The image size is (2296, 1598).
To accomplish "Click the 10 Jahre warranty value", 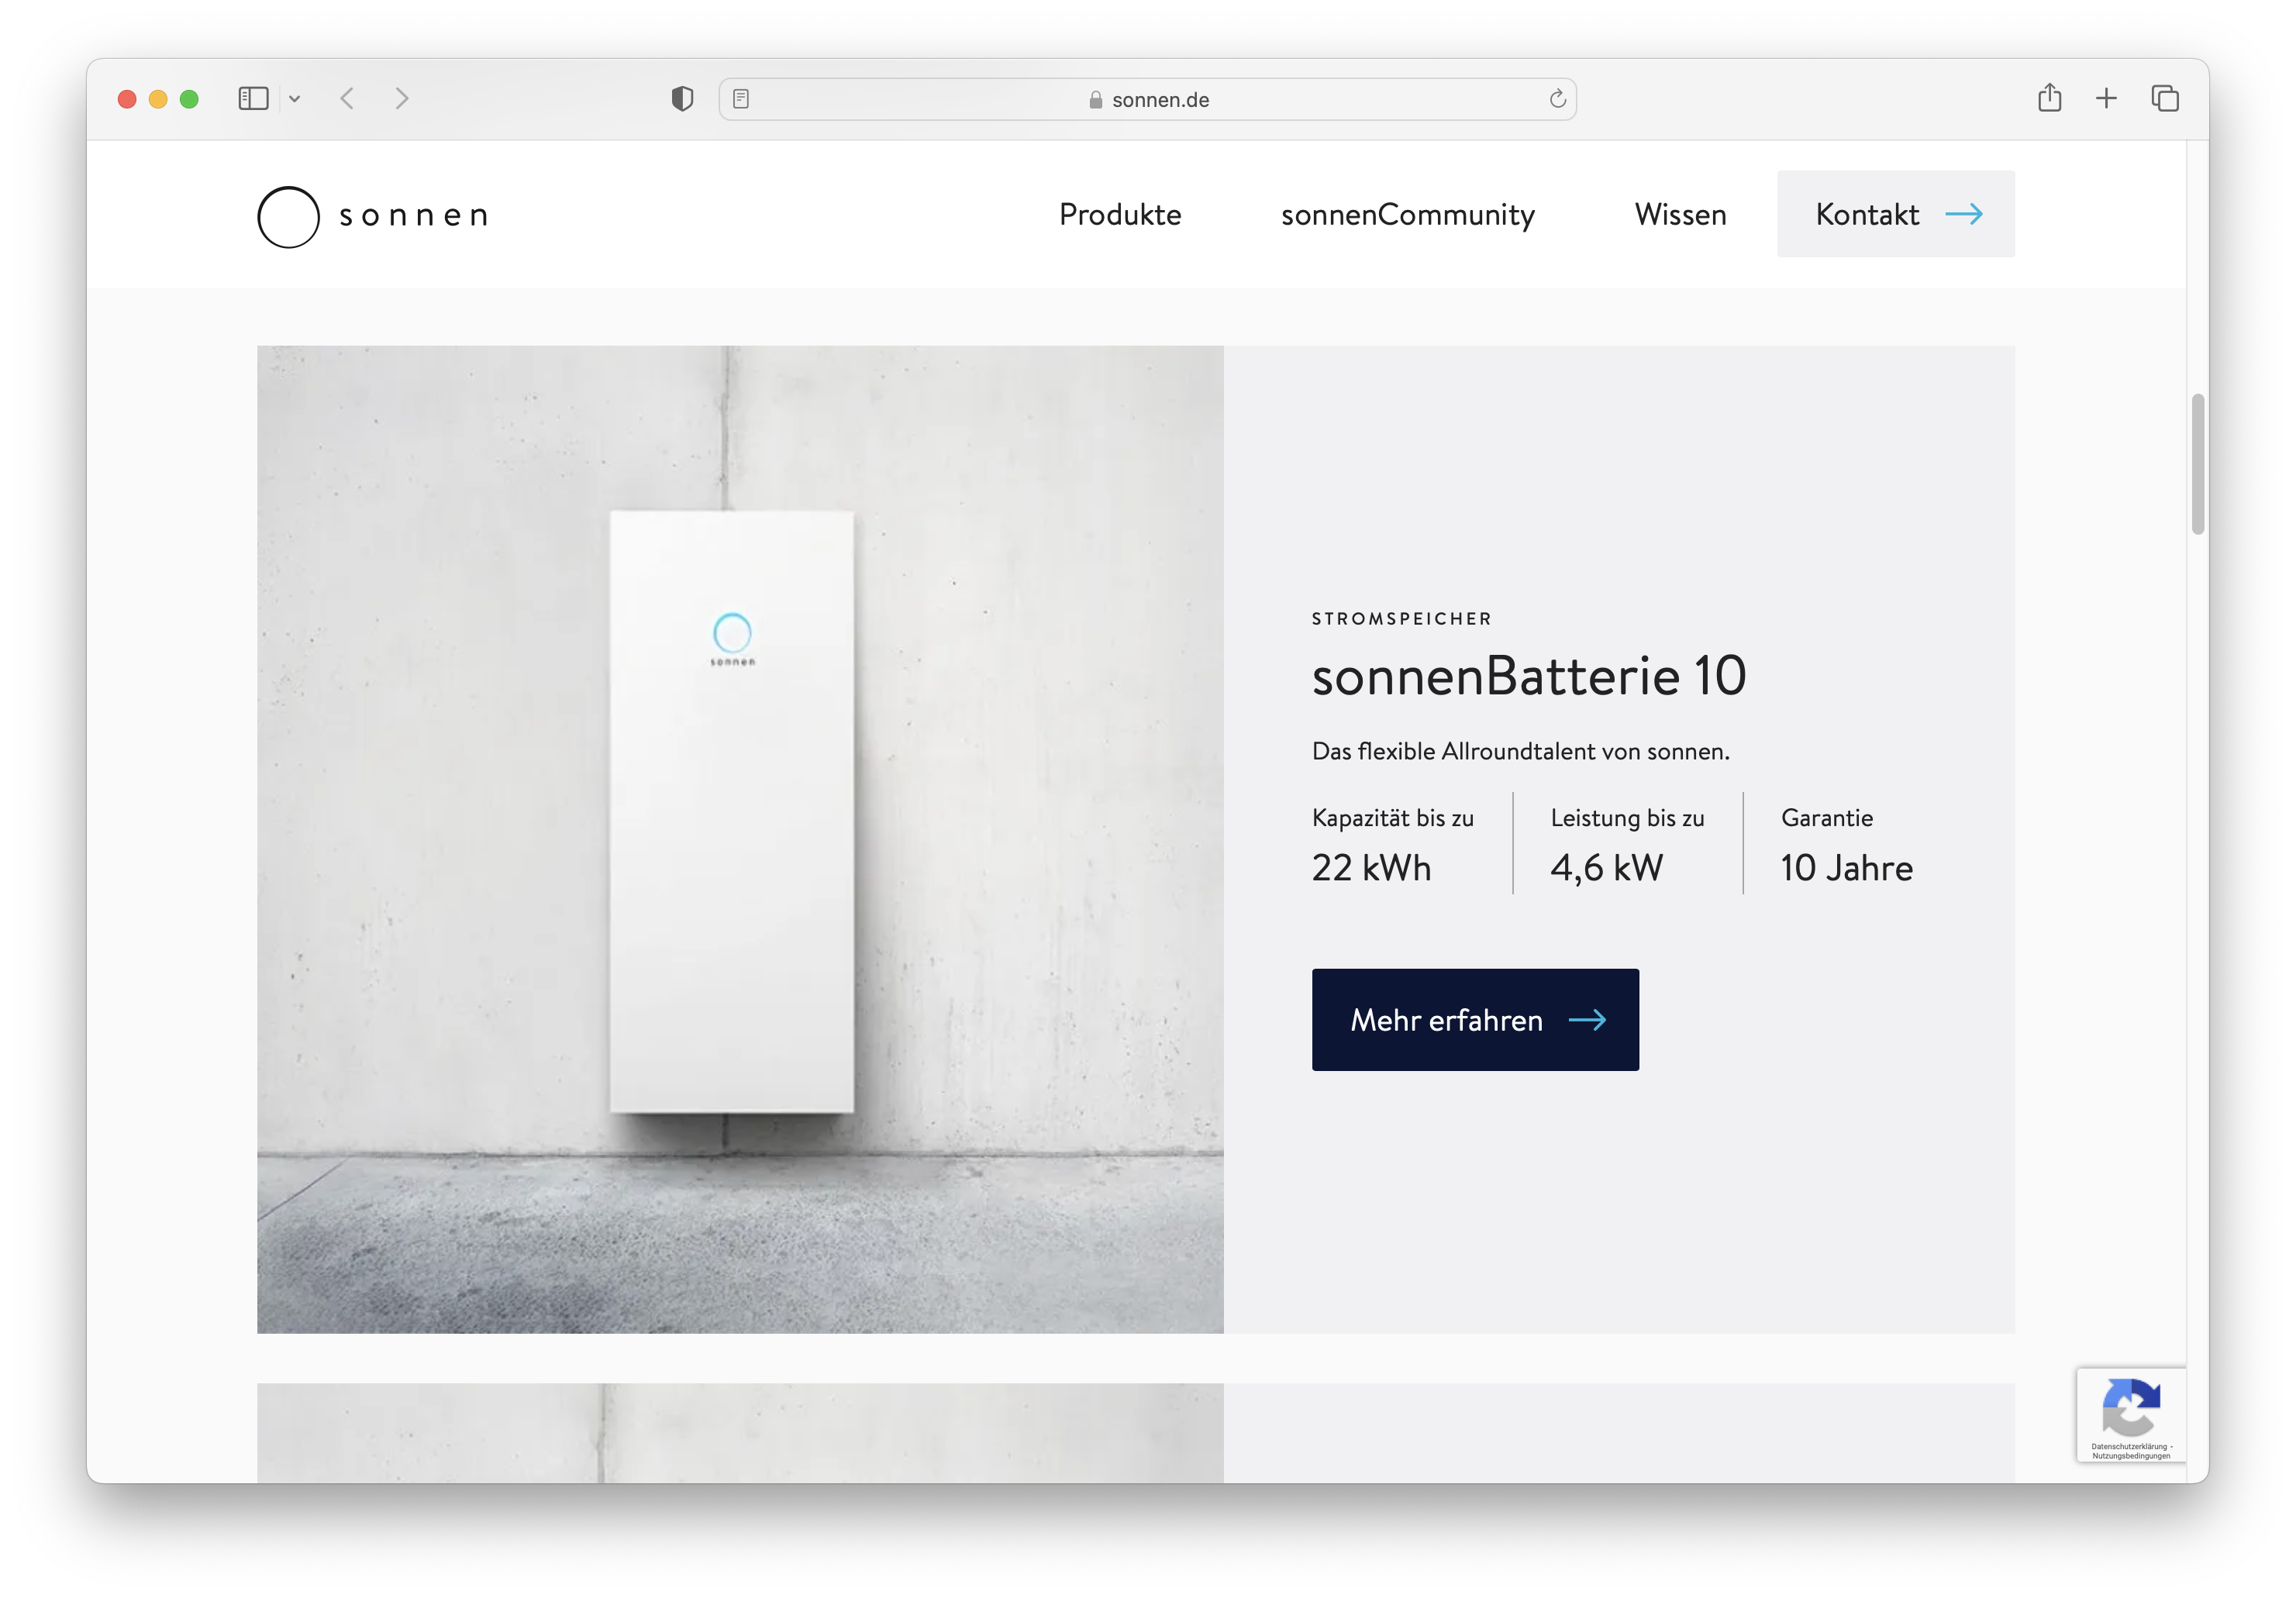I will click(x=1846, y=867).
